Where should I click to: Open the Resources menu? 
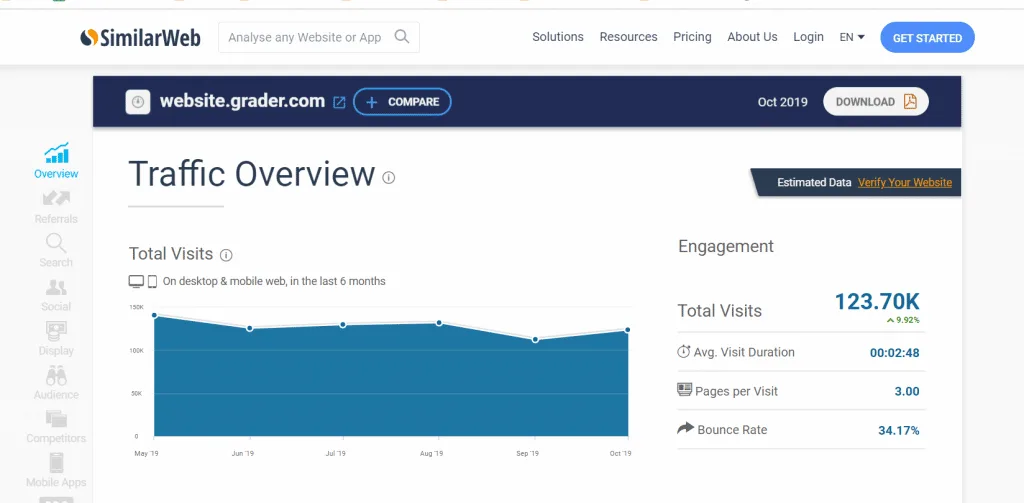click(628, 37)
